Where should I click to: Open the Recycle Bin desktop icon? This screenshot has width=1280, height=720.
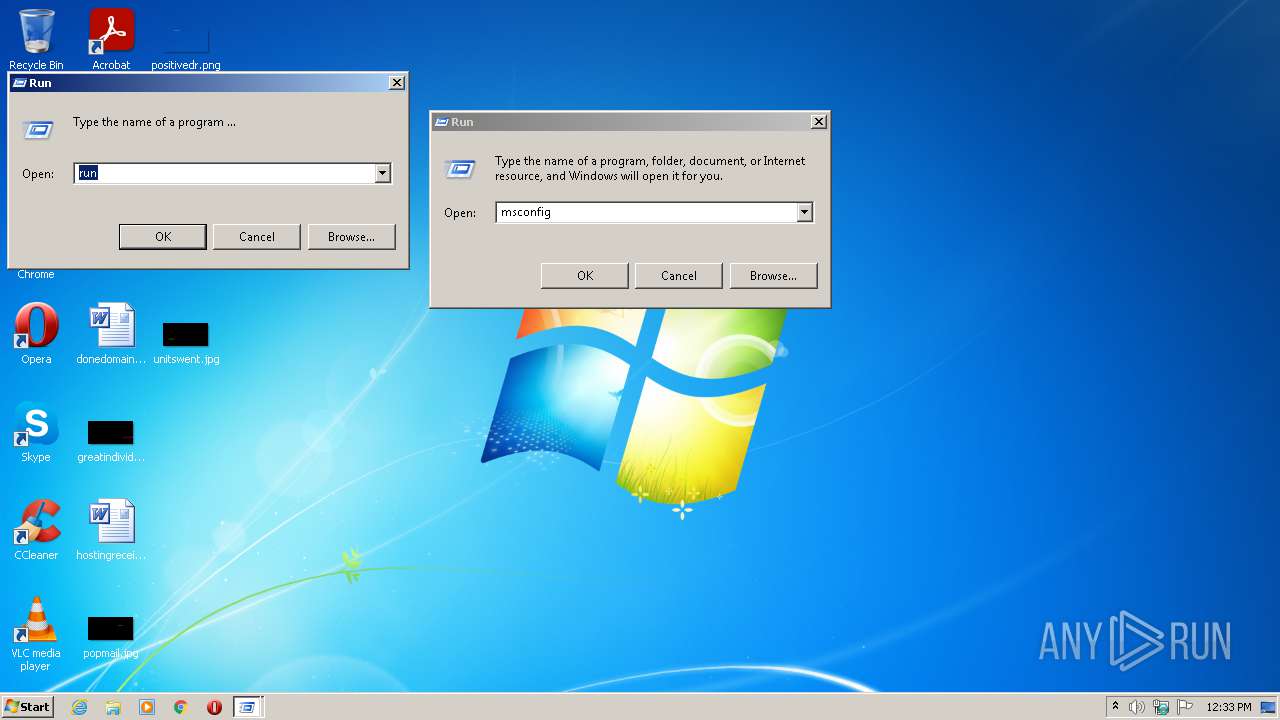36,38
